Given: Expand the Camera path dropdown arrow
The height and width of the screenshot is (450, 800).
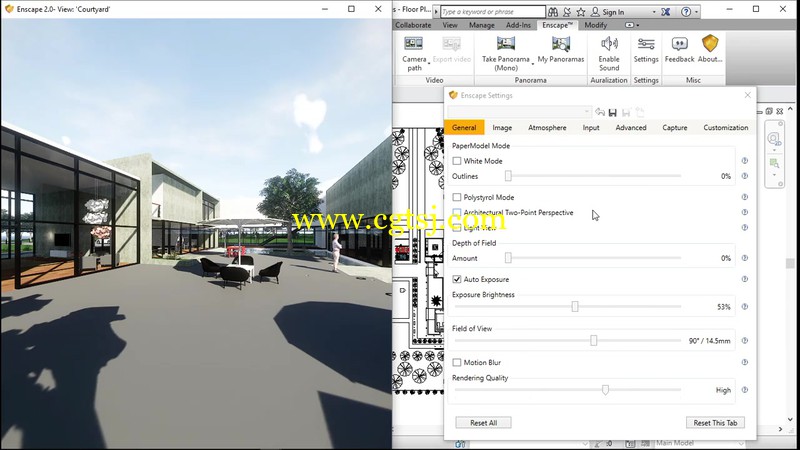Looking at the screenshot, I should pyautogui.click(x=429, y=63).
